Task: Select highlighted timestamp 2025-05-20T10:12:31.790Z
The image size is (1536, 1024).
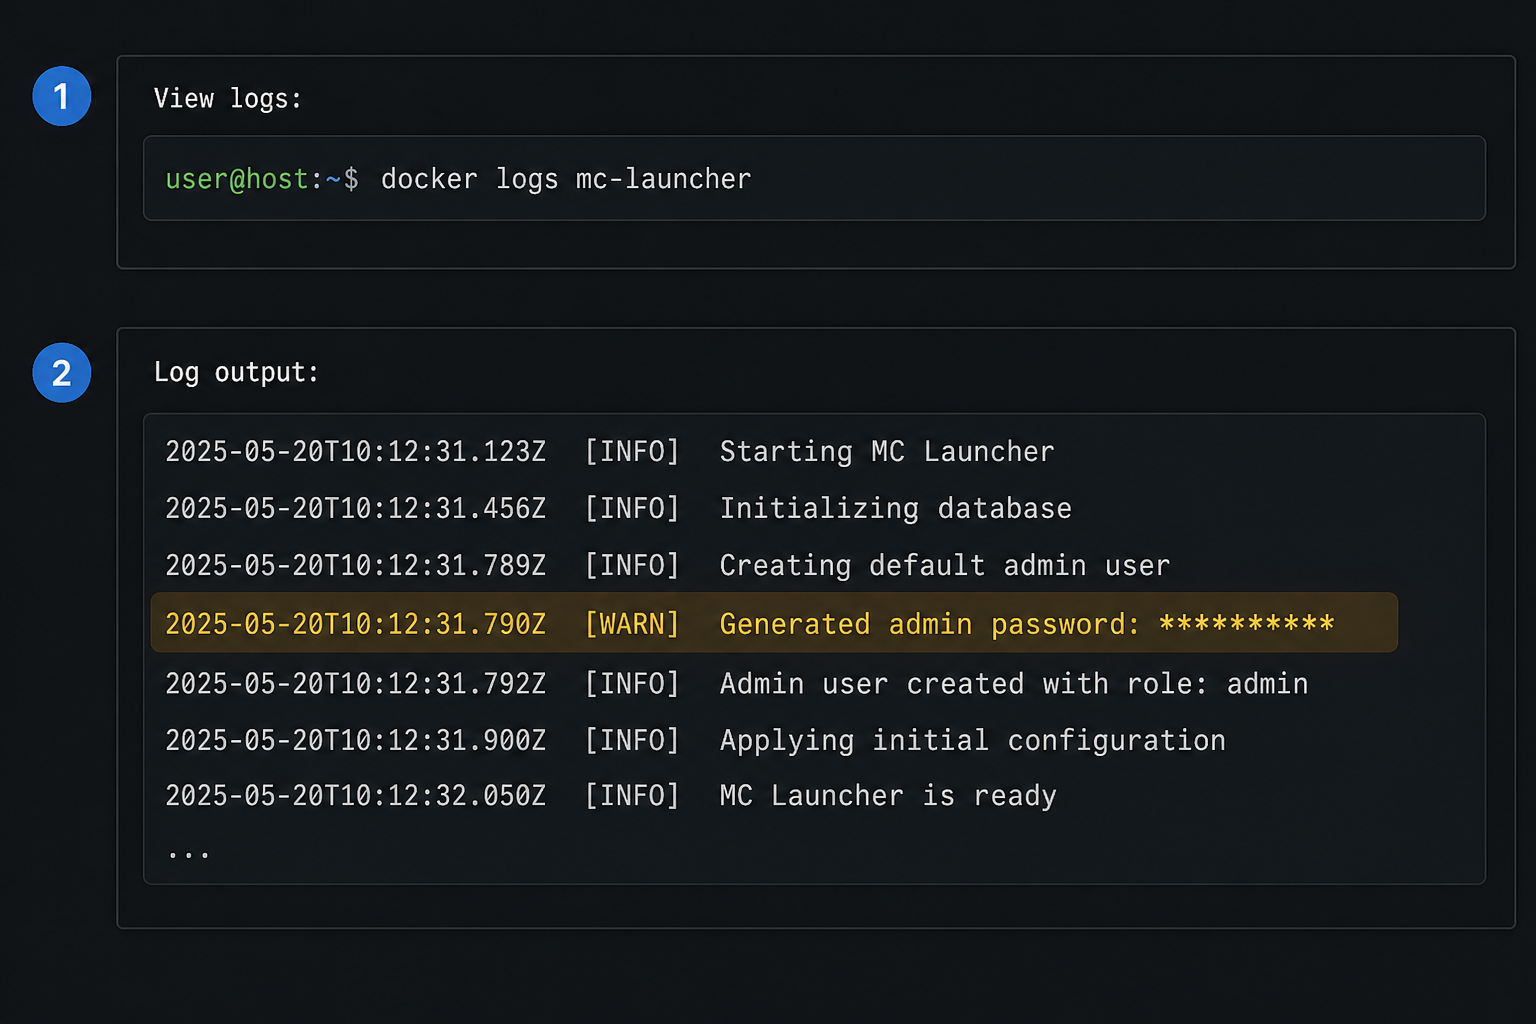Action: point(356,624)
